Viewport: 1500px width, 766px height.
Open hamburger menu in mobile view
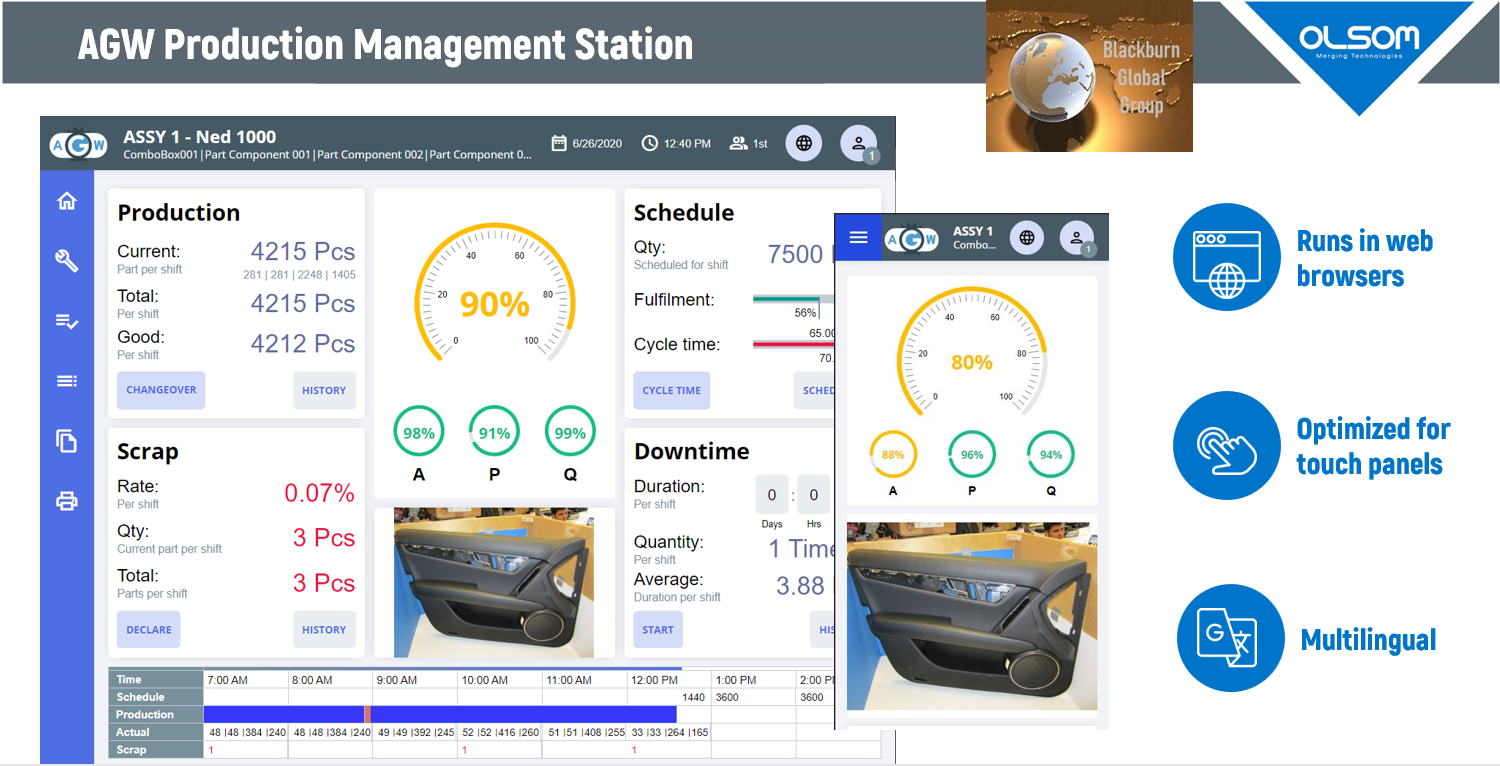(858, 238)
